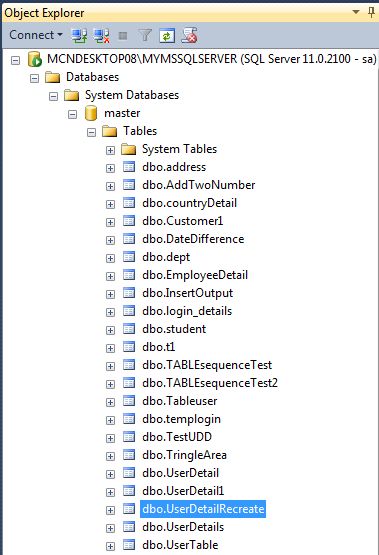379x555 pixels.
Task: Click the System Databases folder icon
Action: click(x=71, y=95)
